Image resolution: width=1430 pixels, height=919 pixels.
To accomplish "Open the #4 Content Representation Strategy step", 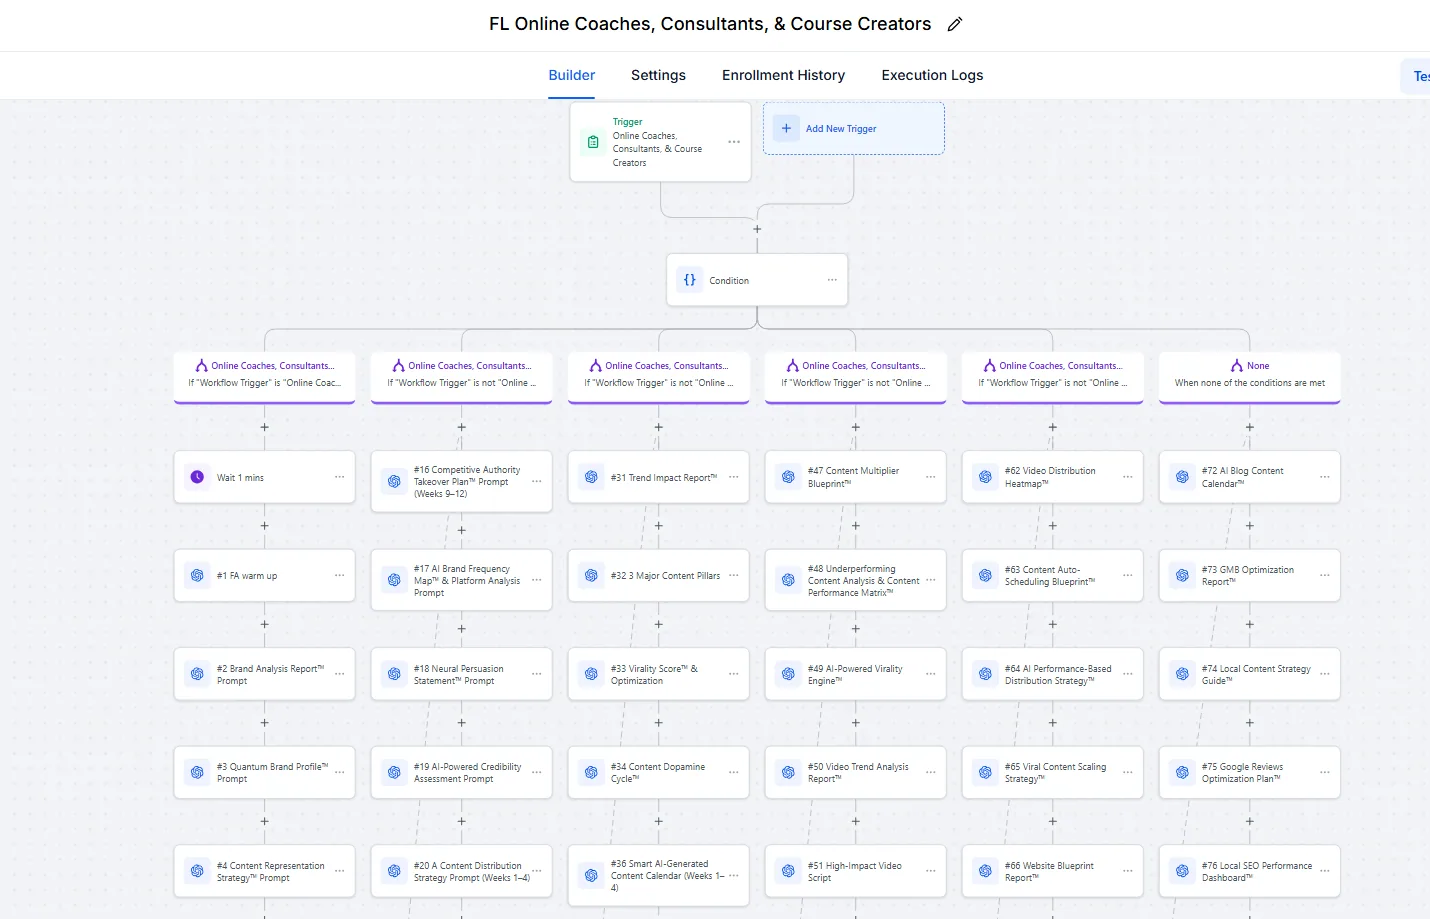I will coord(264,871).
